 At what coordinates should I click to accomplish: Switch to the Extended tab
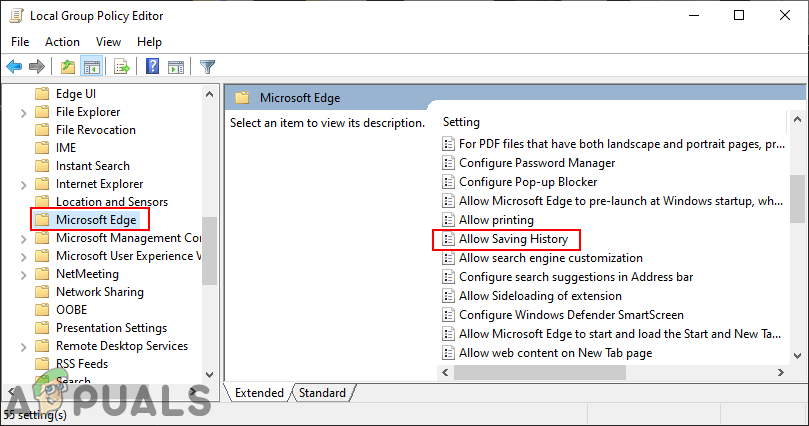(x=259, y=393)
